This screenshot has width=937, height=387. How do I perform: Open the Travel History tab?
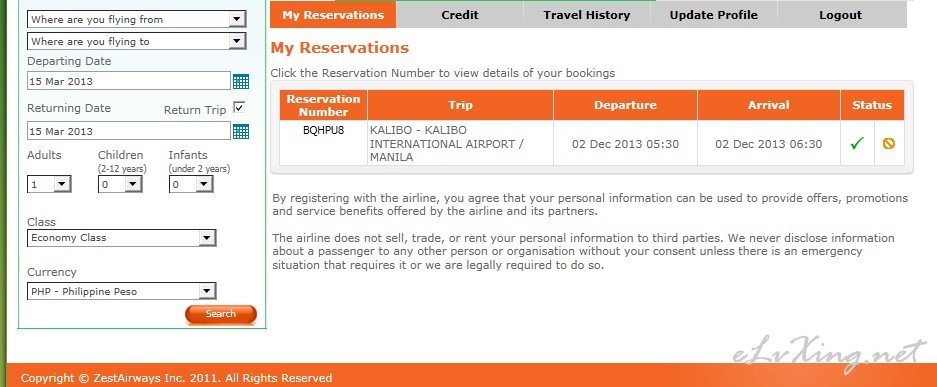coord(586,15)
